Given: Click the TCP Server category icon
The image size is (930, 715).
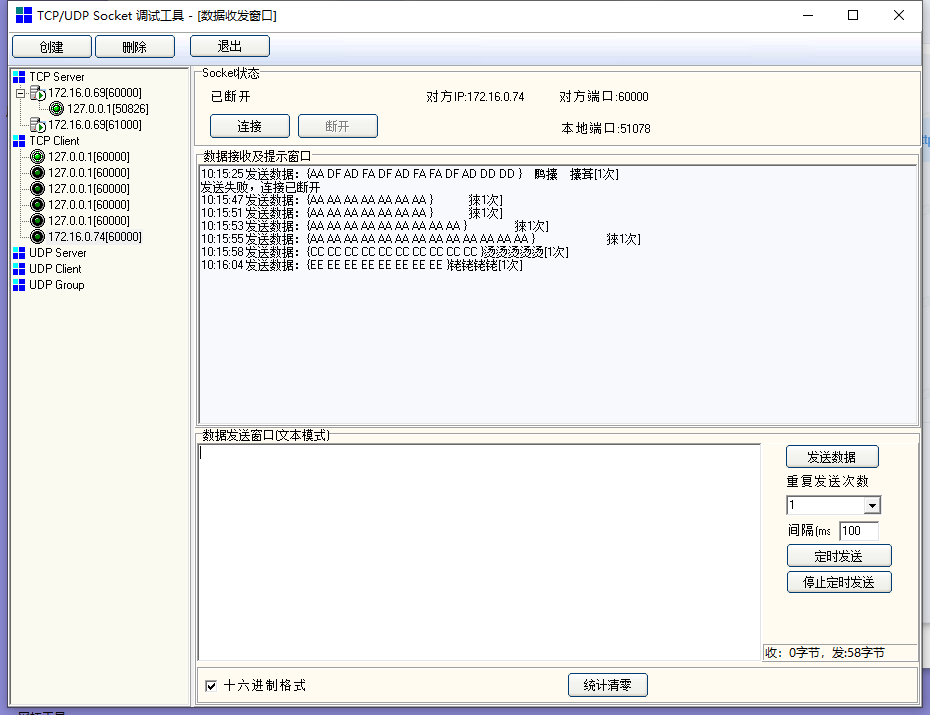Looking at the screenshot, I should 19,77.
